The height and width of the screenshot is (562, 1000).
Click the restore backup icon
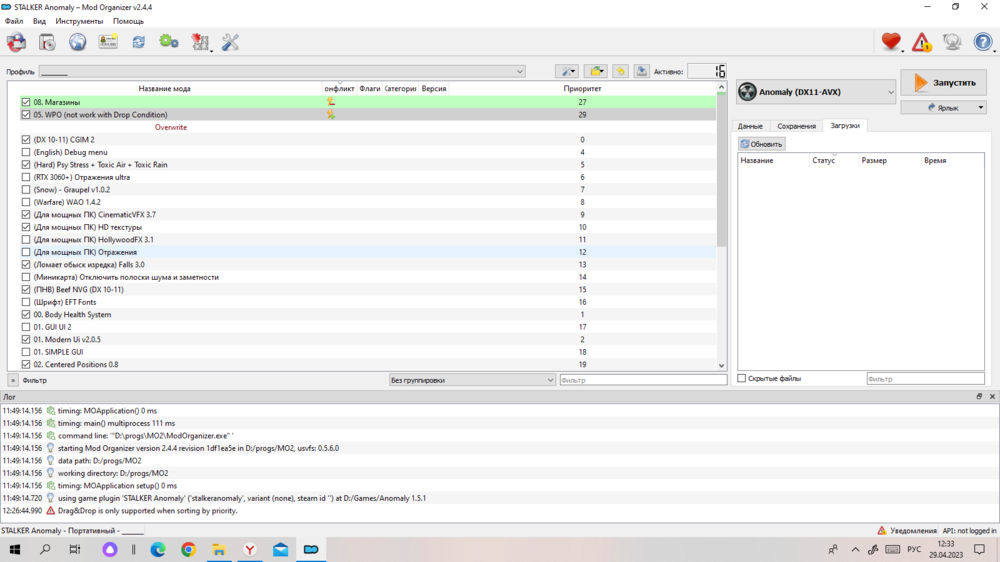pyautogui.click(x=621, y=71)
